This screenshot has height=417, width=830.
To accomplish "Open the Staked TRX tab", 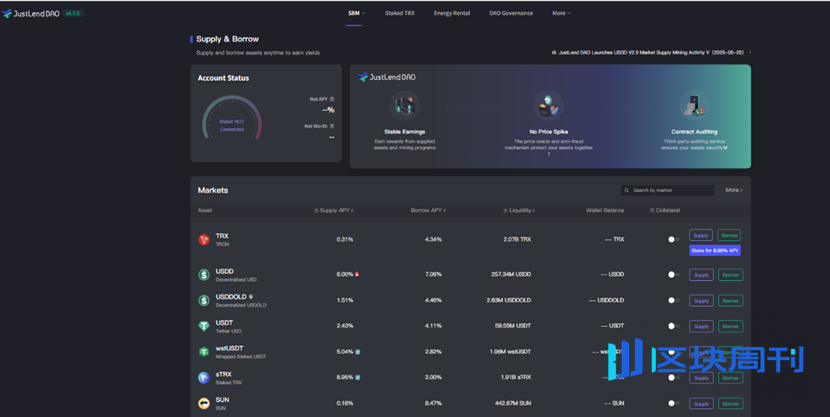I will pyautogui.click(x=400, y=13).
